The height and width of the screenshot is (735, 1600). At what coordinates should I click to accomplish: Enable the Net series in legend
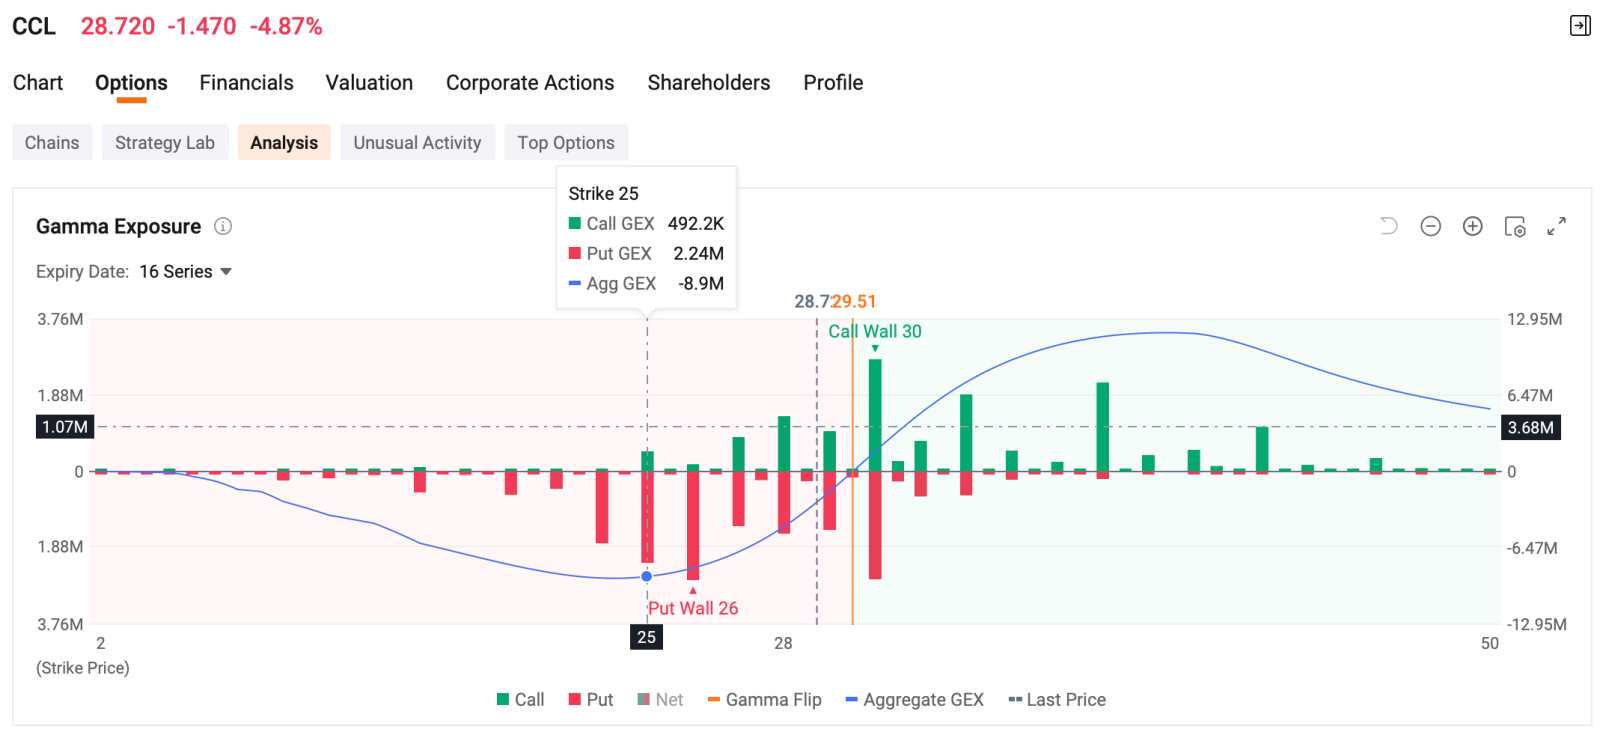[660, 700]
